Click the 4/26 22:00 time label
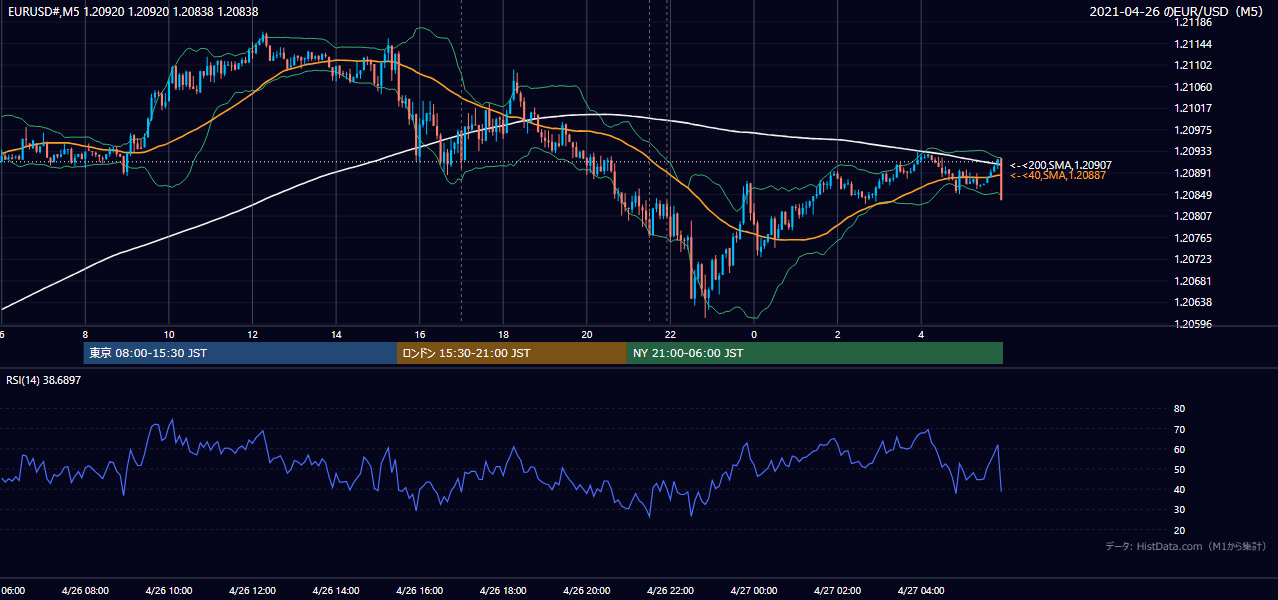 [670, 590]
